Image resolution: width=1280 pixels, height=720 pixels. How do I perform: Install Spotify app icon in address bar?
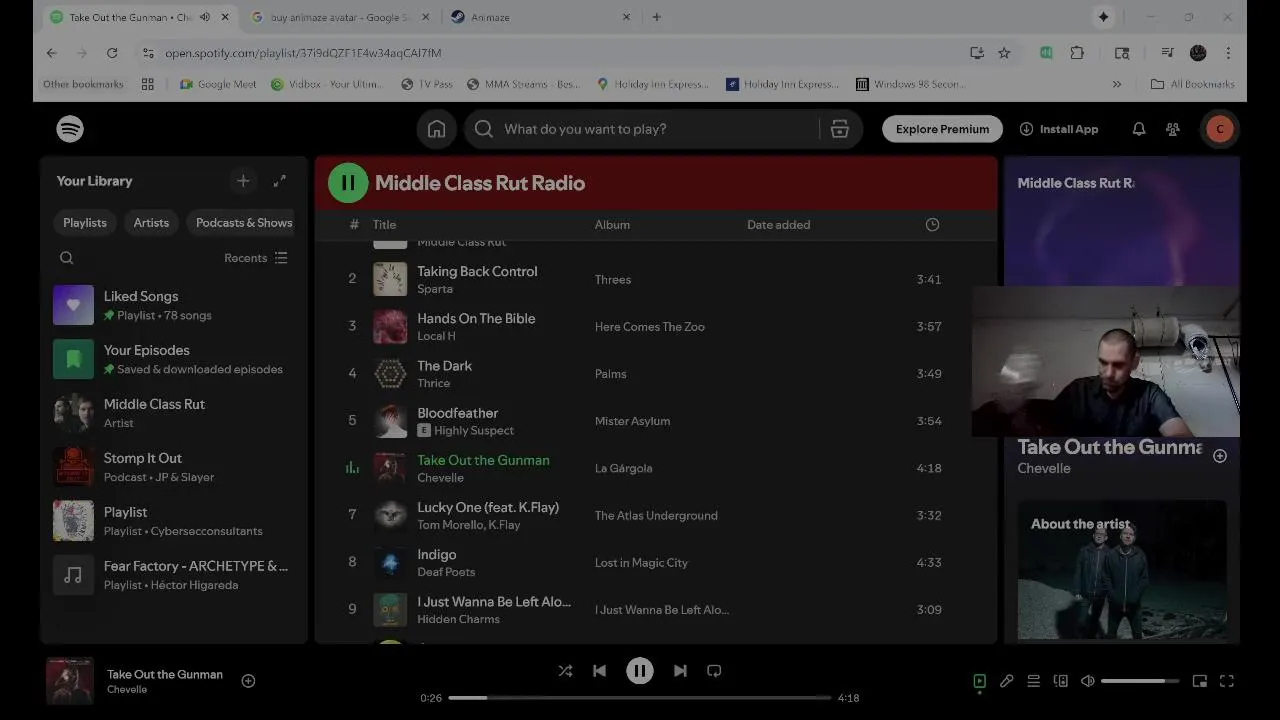(x=977, y=53)
